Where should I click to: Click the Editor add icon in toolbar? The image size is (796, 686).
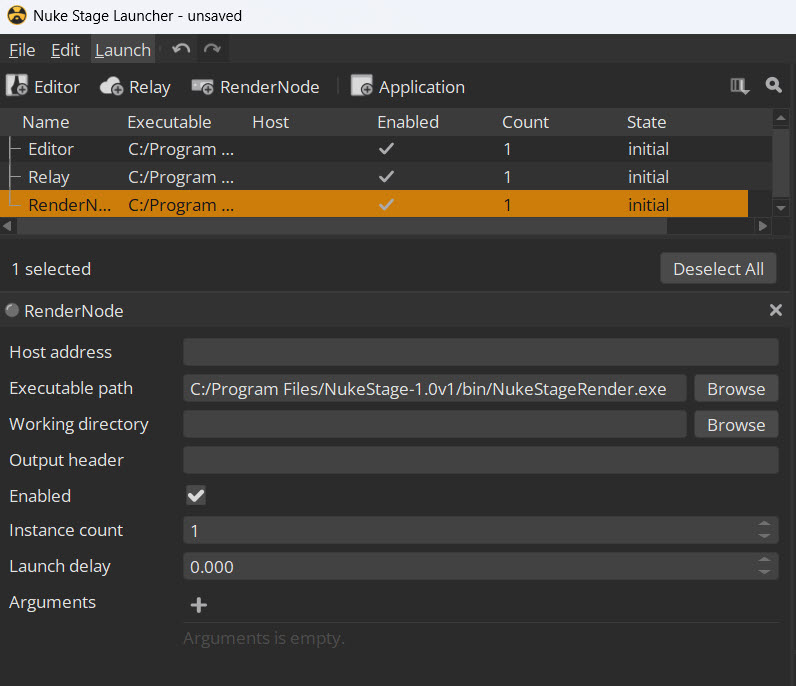[17, 87]
